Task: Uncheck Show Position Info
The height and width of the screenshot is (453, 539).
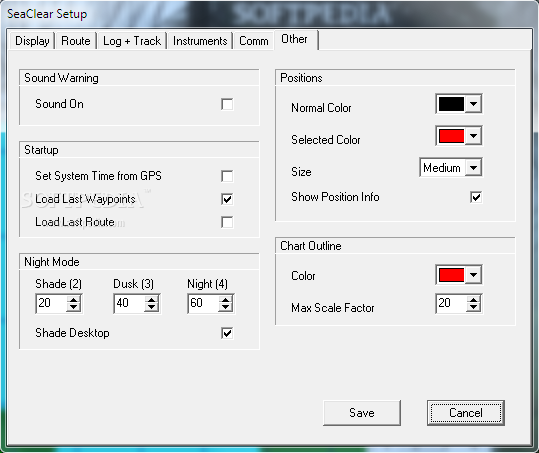Action: [x=476, y=197]
